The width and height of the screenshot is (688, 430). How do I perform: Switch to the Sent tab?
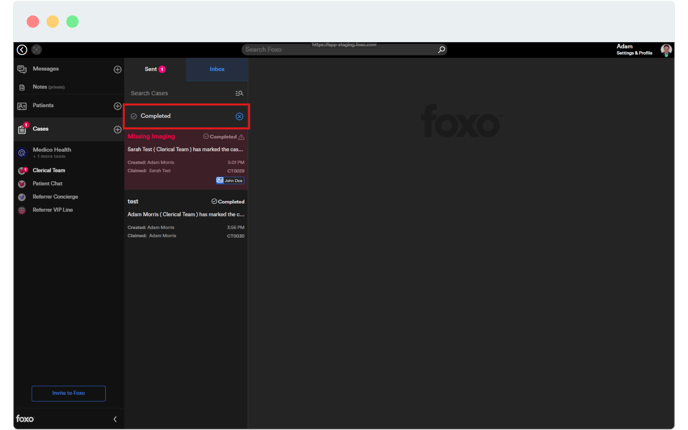[x=155, y=69]
